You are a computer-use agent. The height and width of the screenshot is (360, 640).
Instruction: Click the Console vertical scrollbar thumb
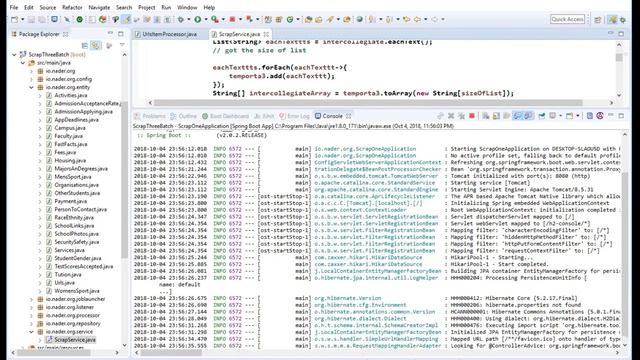[x=624, y=253]
